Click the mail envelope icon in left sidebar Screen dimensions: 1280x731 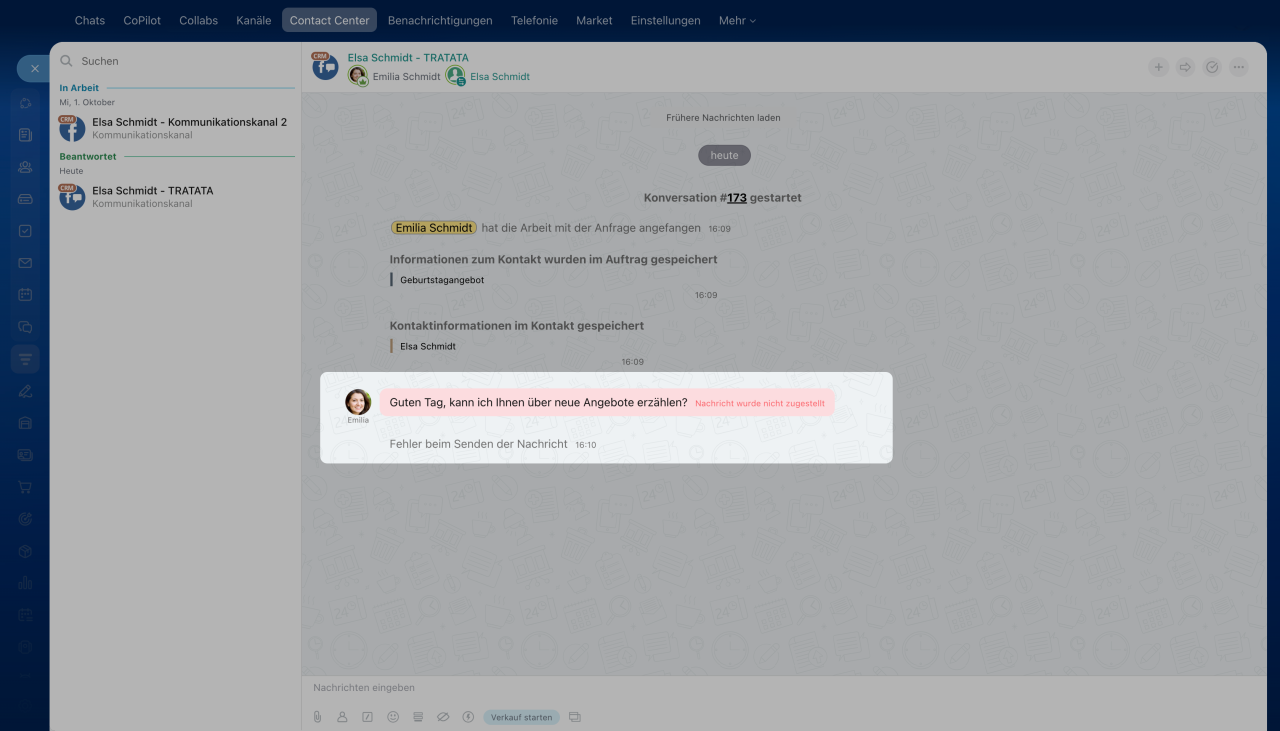(x=25, y=263)
